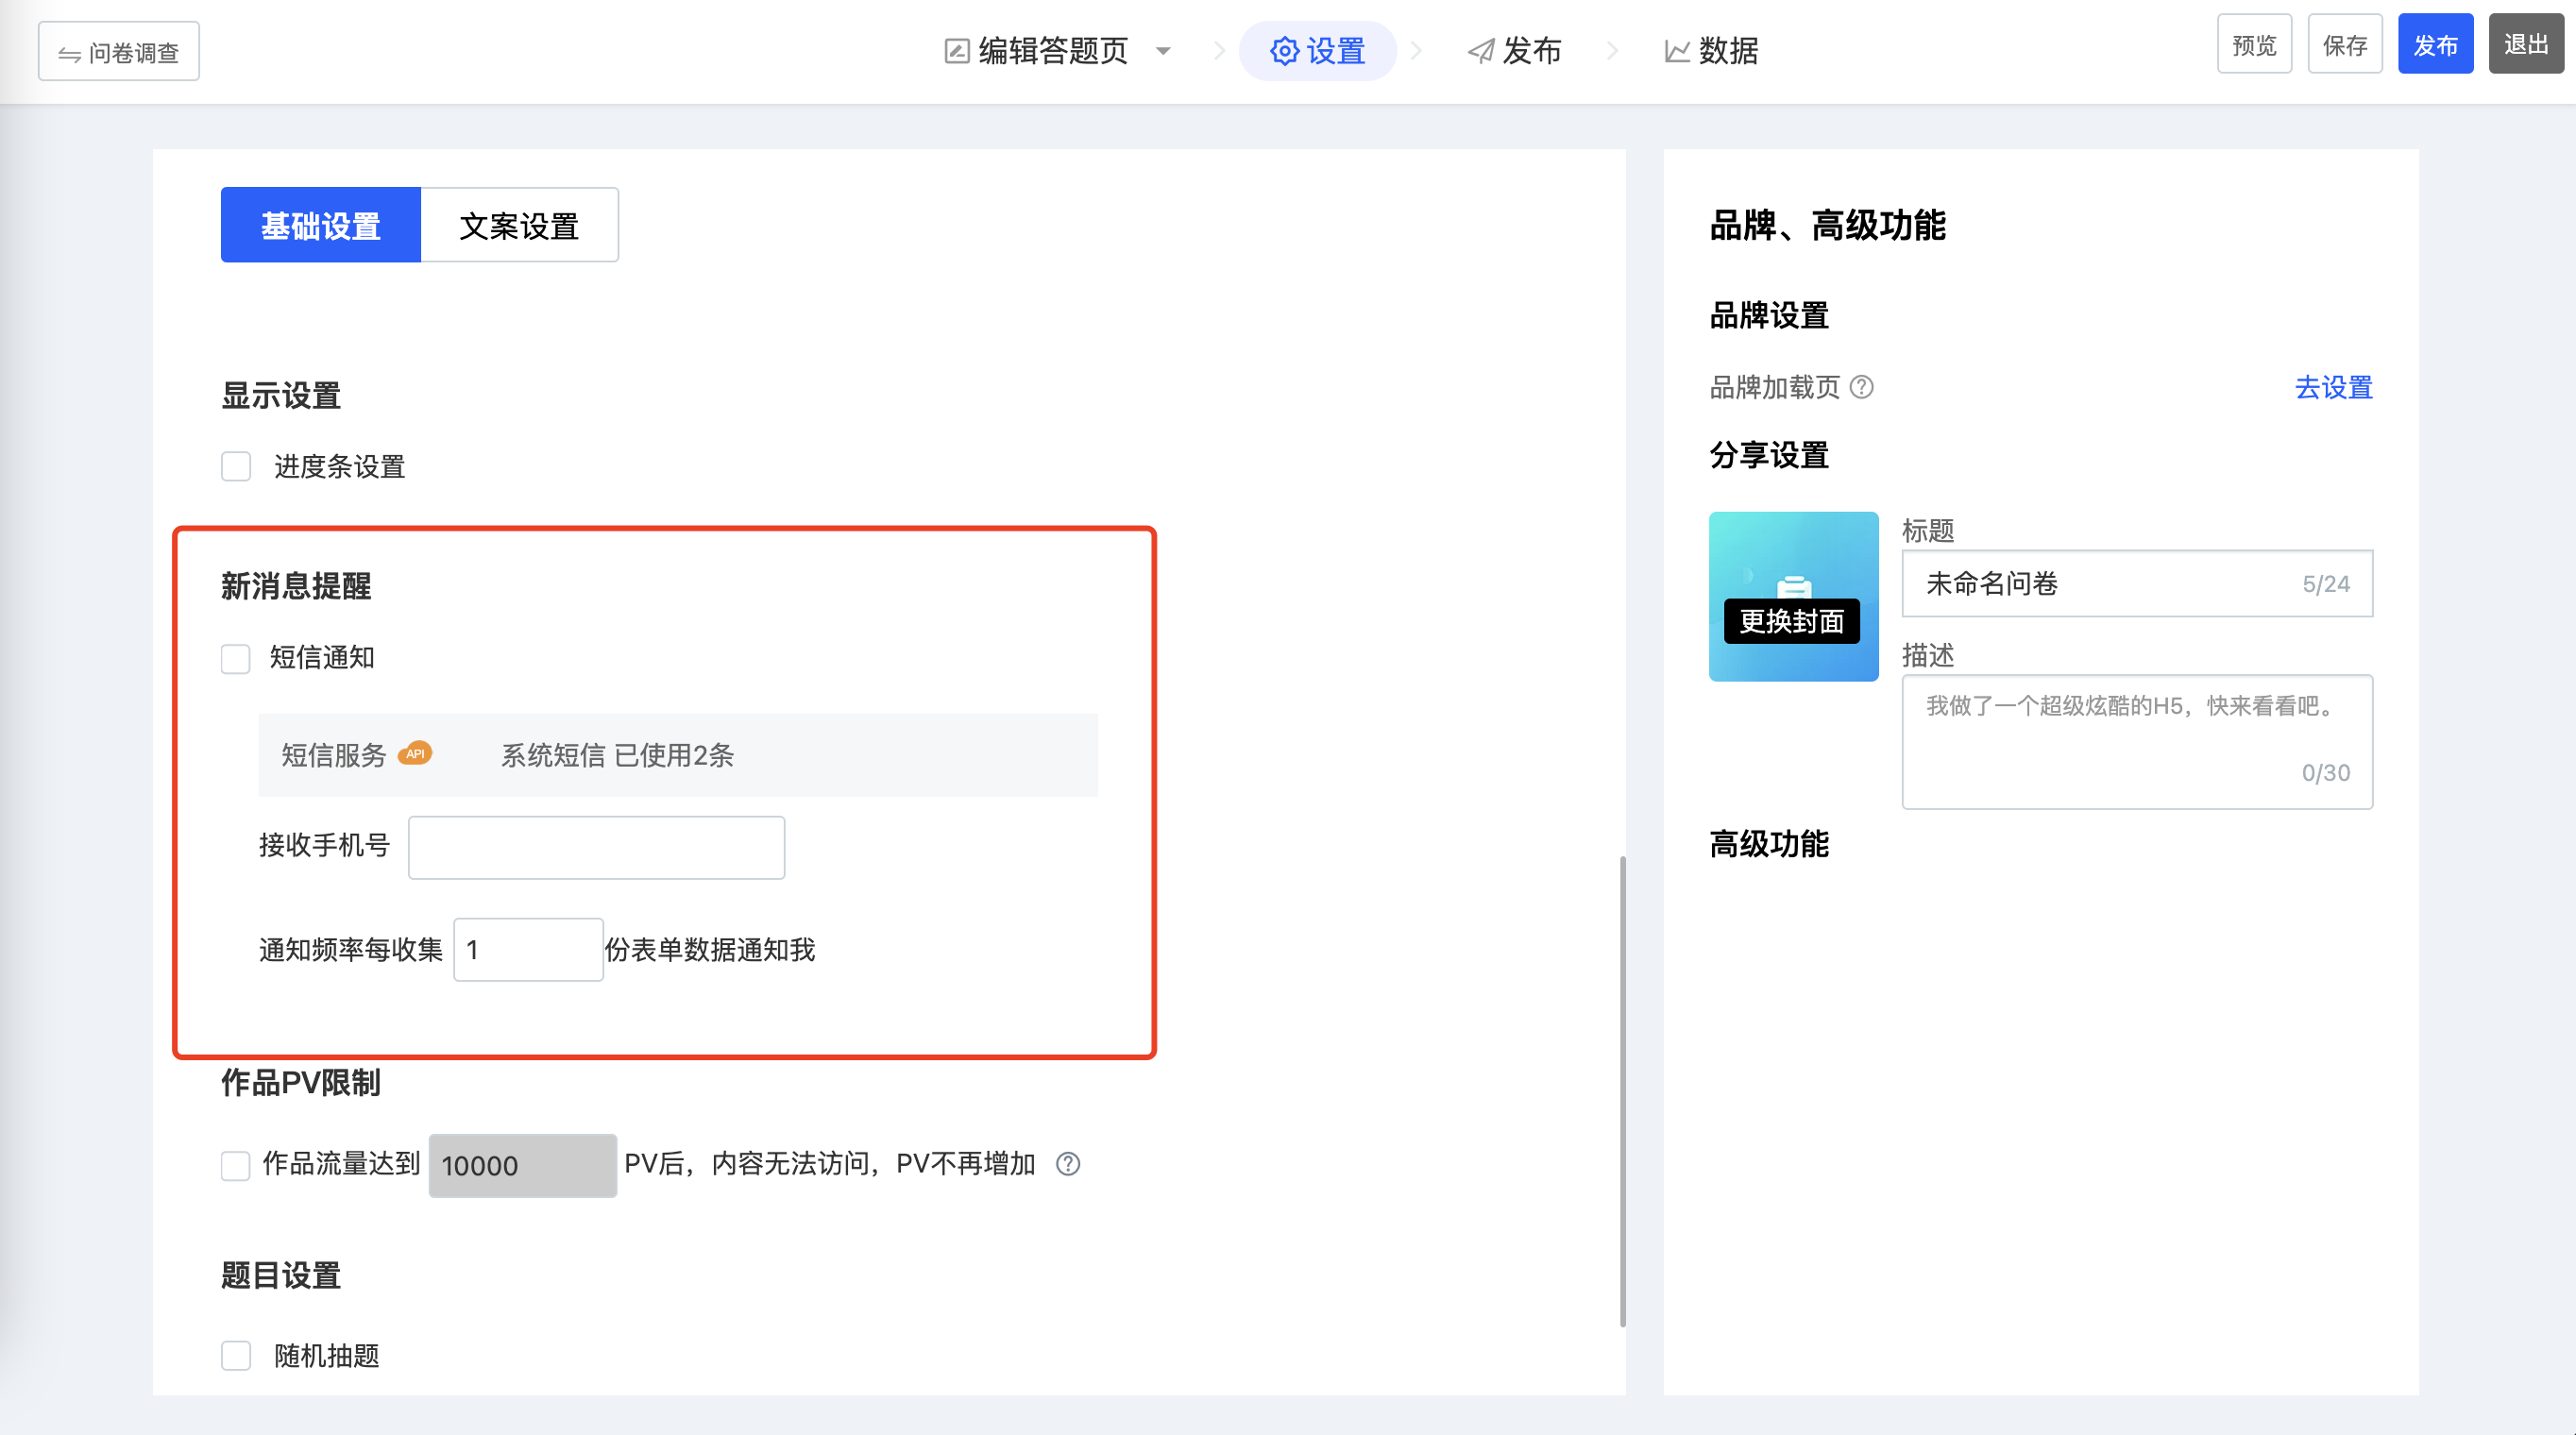Click the 10000 PV limit input
The image size is (2576, 1435).
522,1165
